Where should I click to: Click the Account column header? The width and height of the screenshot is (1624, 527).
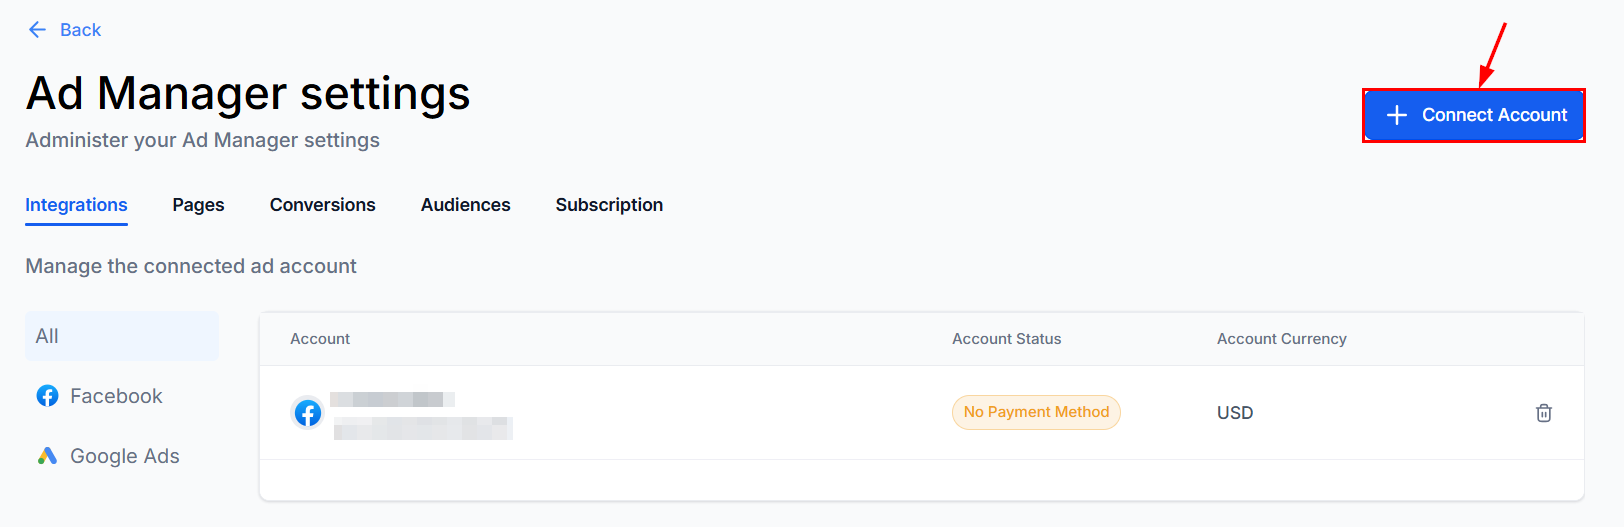pos(320,339)
